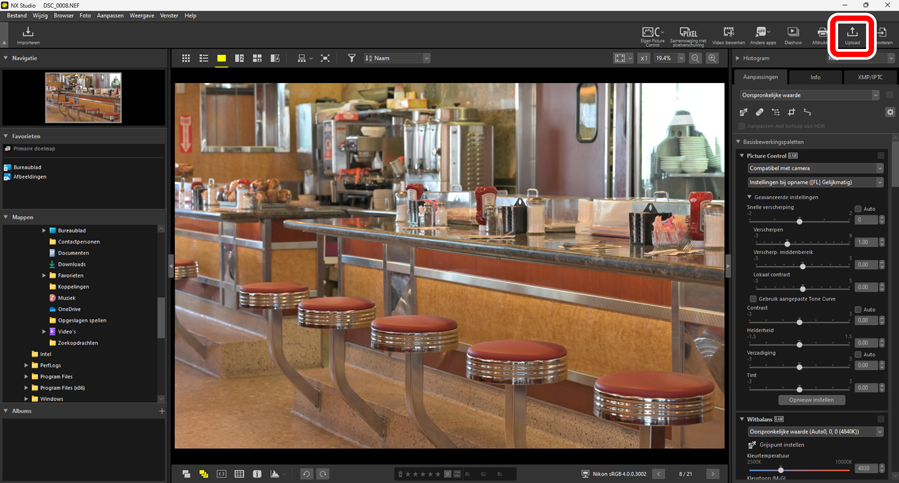Start a slideshow with the Diashow icon

pyautogui.click(x=792, y=35)
